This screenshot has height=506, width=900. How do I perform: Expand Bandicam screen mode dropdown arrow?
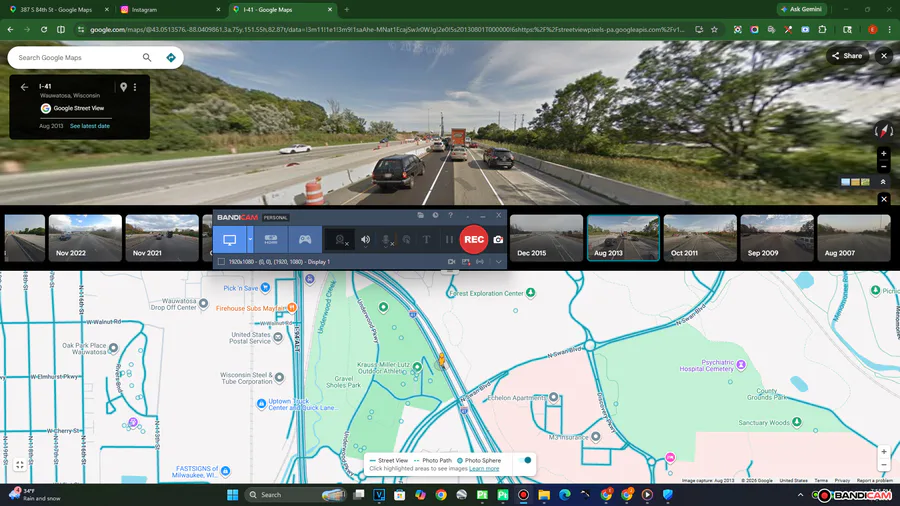tap(250, 240)
